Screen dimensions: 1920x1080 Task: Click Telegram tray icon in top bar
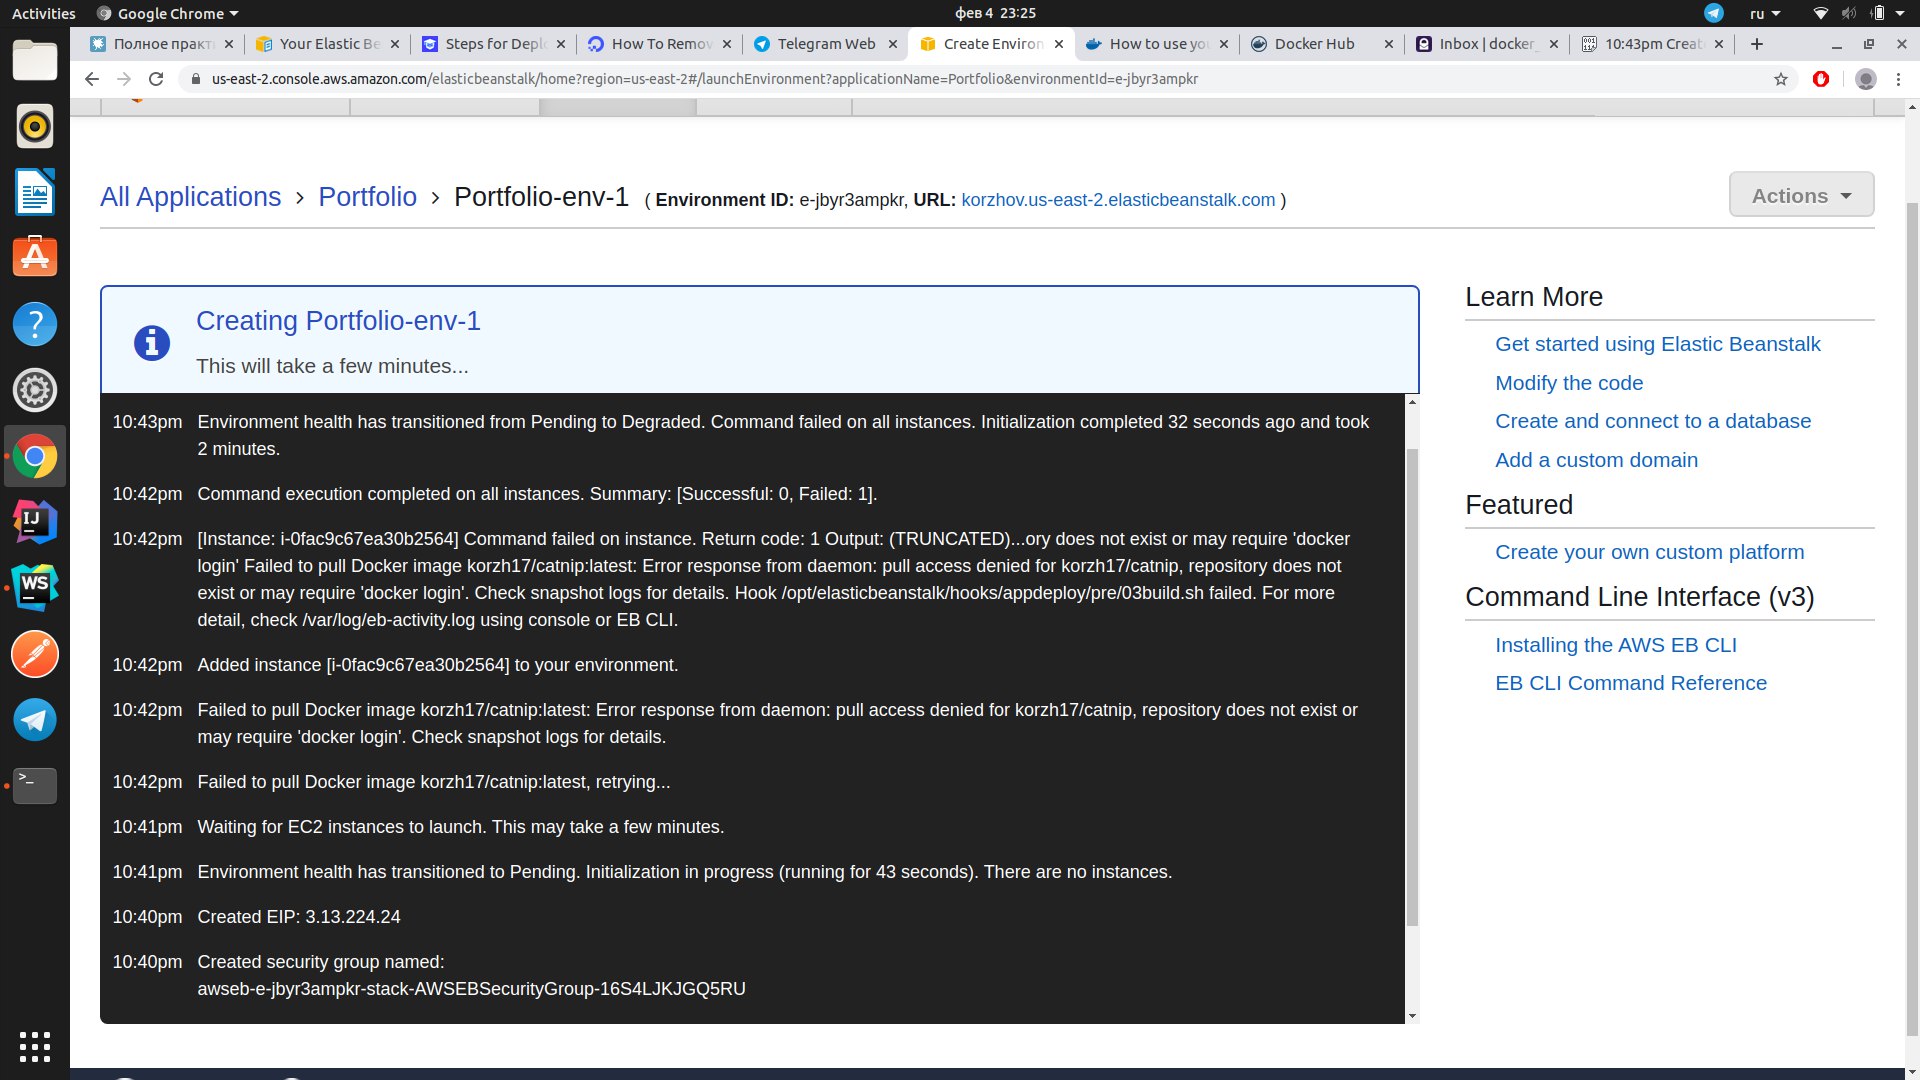point(1714,13)
